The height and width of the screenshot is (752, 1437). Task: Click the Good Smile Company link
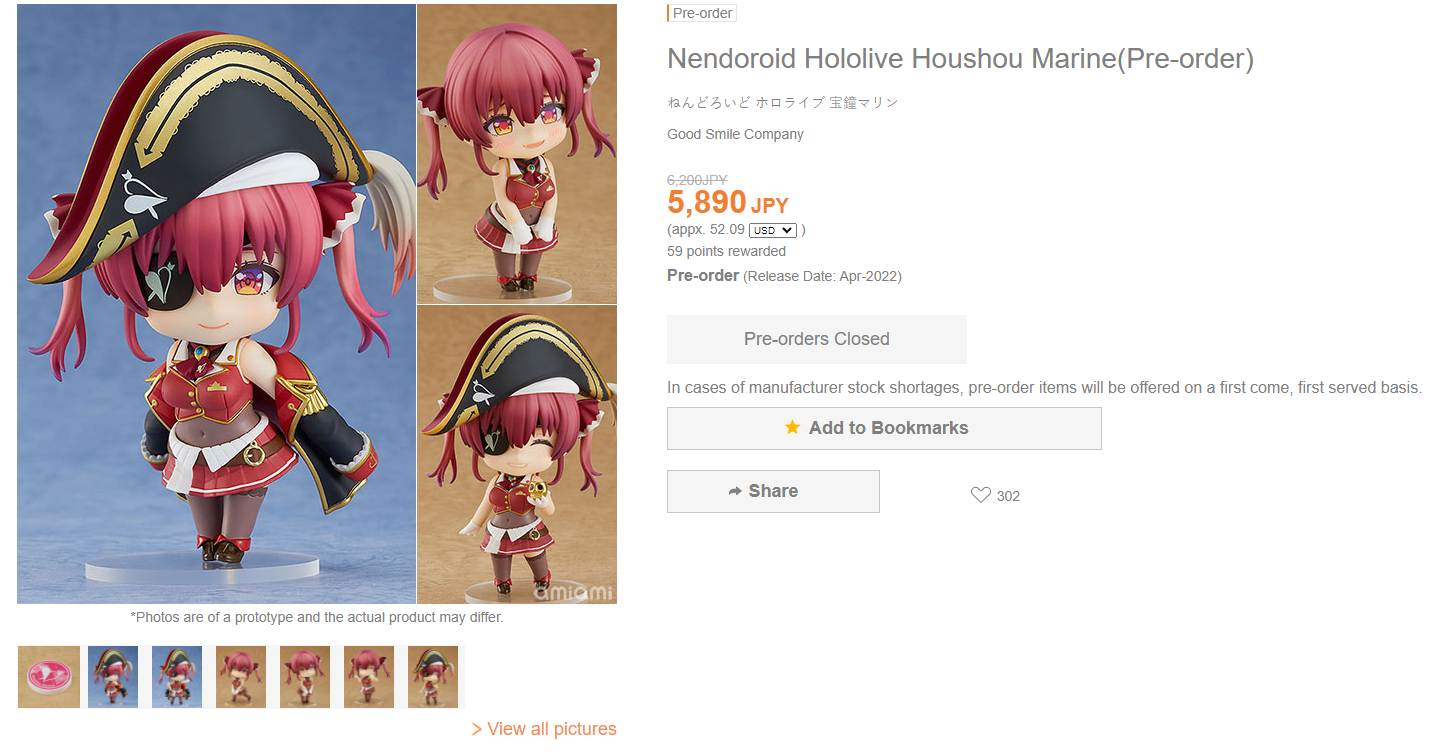point(735,134)
